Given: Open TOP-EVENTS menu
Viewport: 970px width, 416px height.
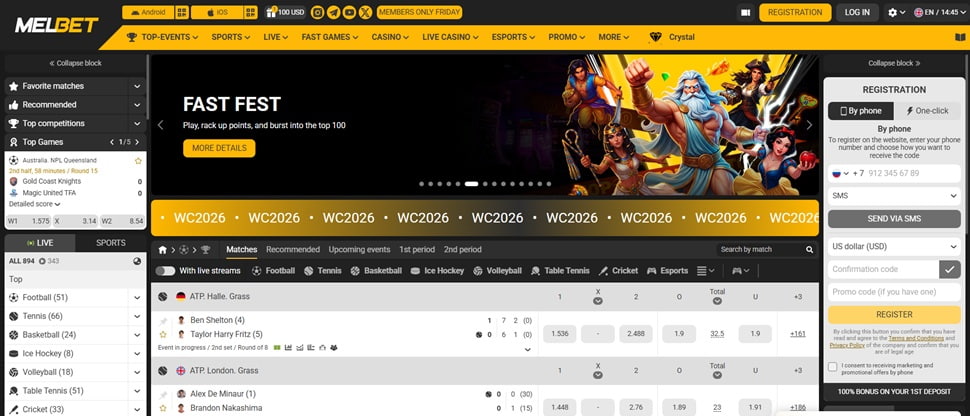Looking at the screenshot, I should tap(163, 37).
